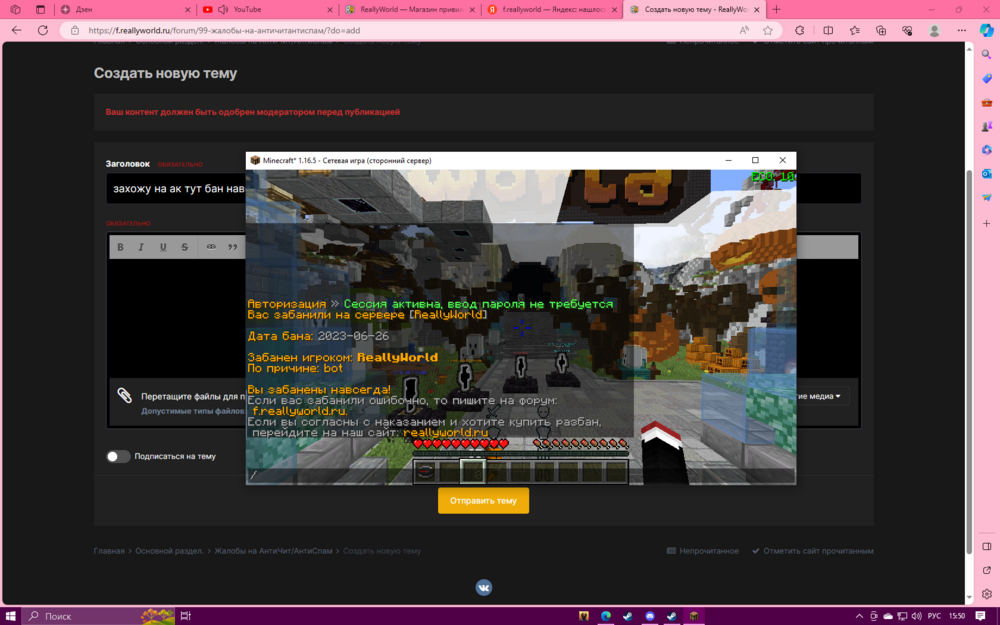Open the Windows notification center
The width and height of the screenshot is (1000, 625).
(x=980, y=616)
